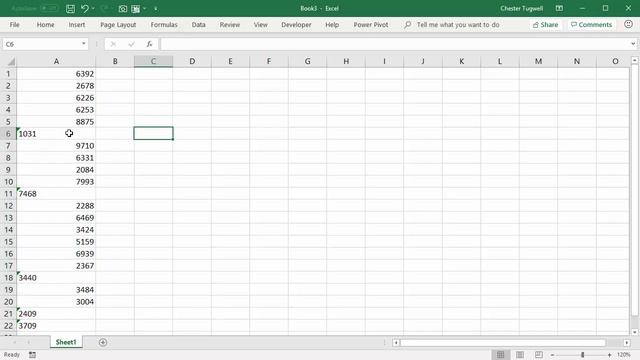Image resolution: width=640 pixels, height=360 pixels.
Task: Select column C header
Action: pyautogui.click(x=153, y=61)
